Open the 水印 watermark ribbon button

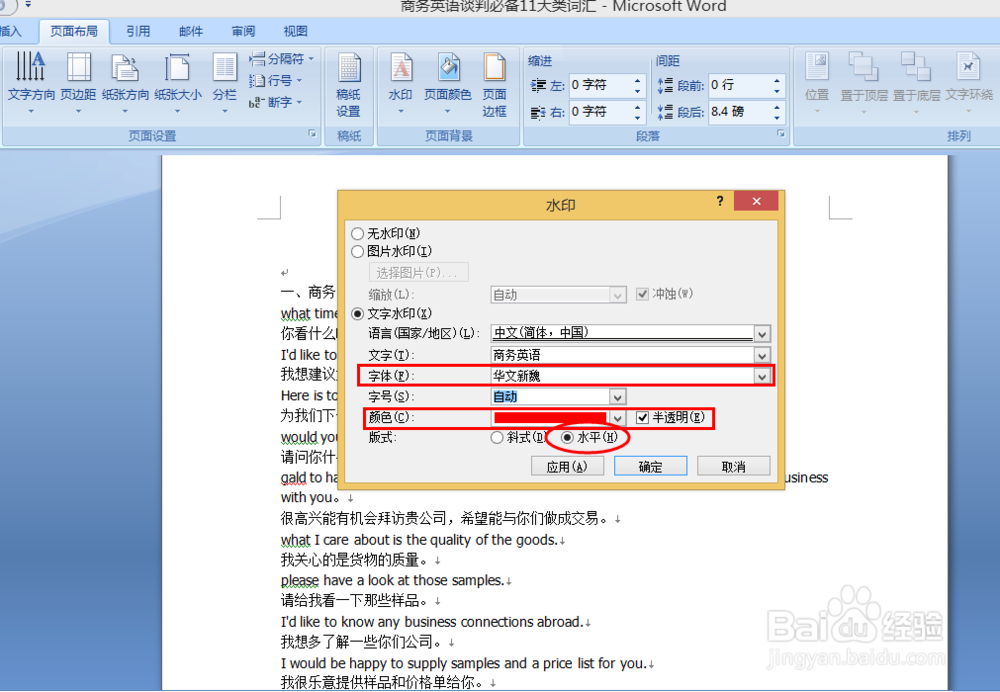pyautogui.click(x=401, y=83)
